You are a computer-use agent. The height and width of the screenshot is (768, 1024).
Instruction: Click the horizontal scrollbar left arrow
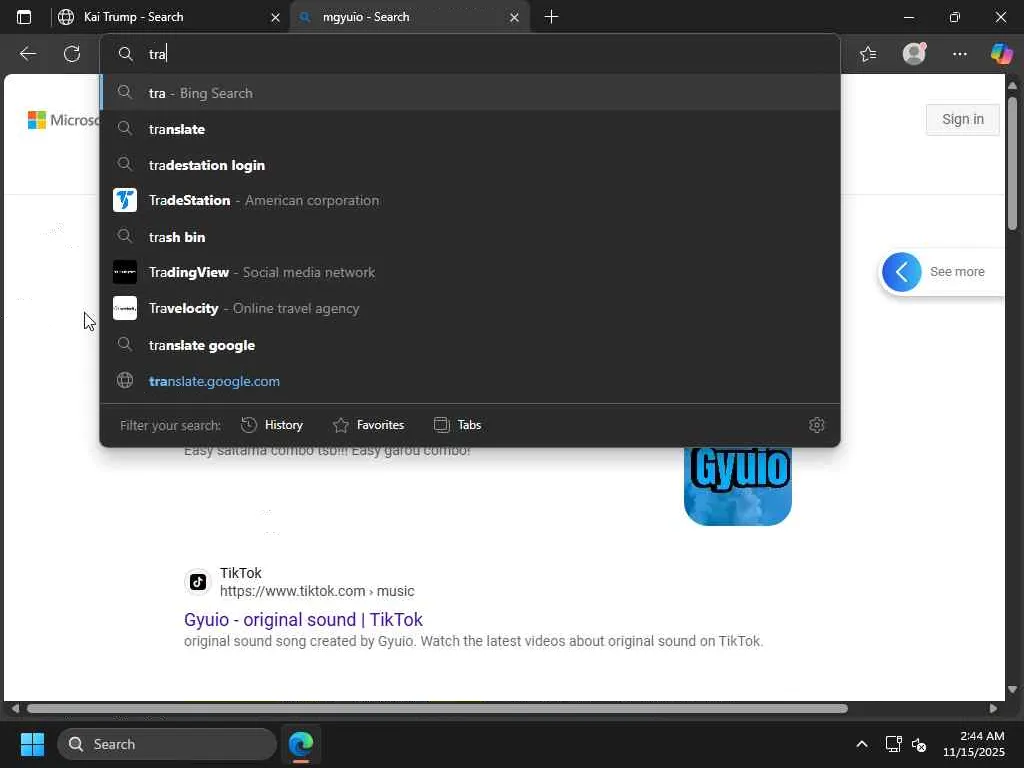point(14,709)
